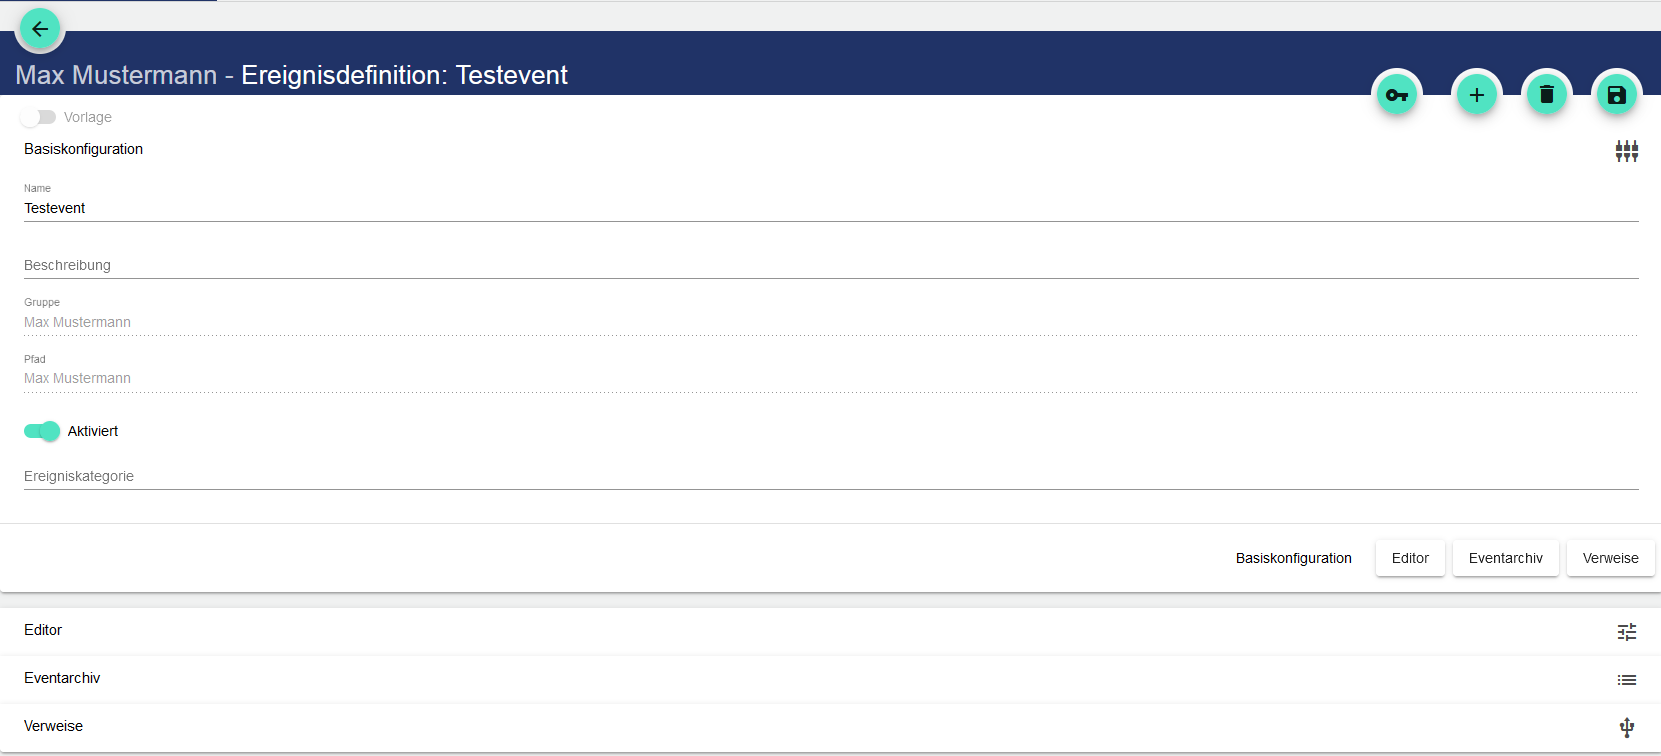Disable the Aktiviert switch
Screen dimensions: 1661x756
[x=42, y=431]
